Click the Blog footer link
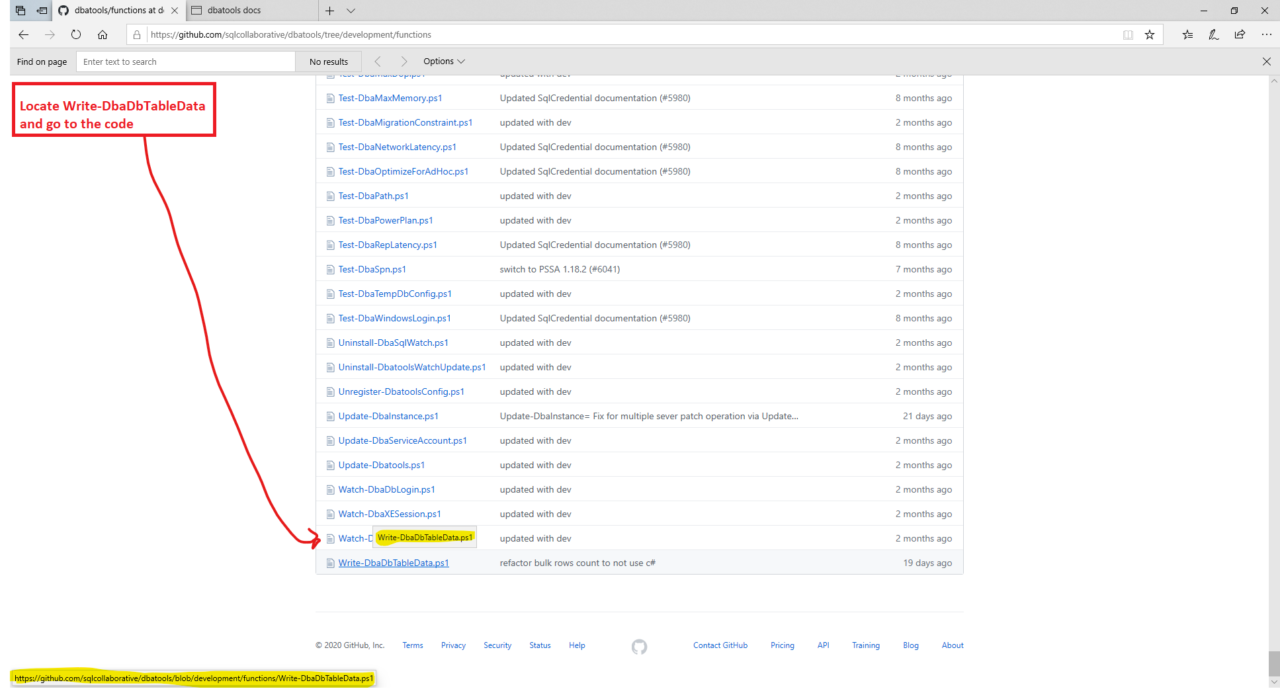1280x689 pixels. point(911,646)
